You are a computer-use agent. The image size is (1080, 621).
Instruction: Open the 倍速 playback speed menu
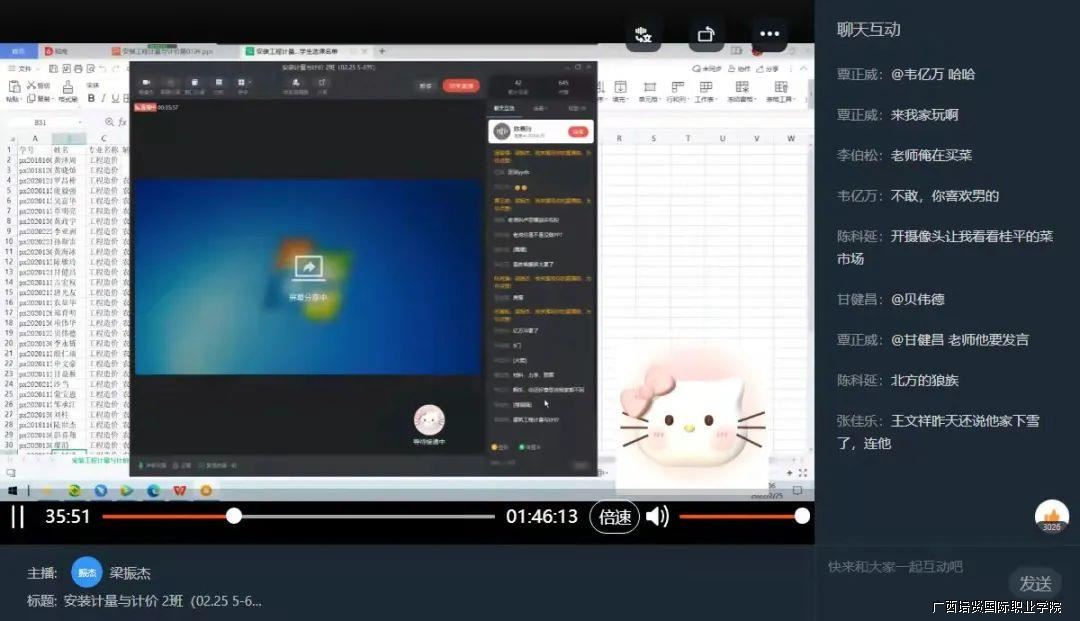click(x=614, y=517)
